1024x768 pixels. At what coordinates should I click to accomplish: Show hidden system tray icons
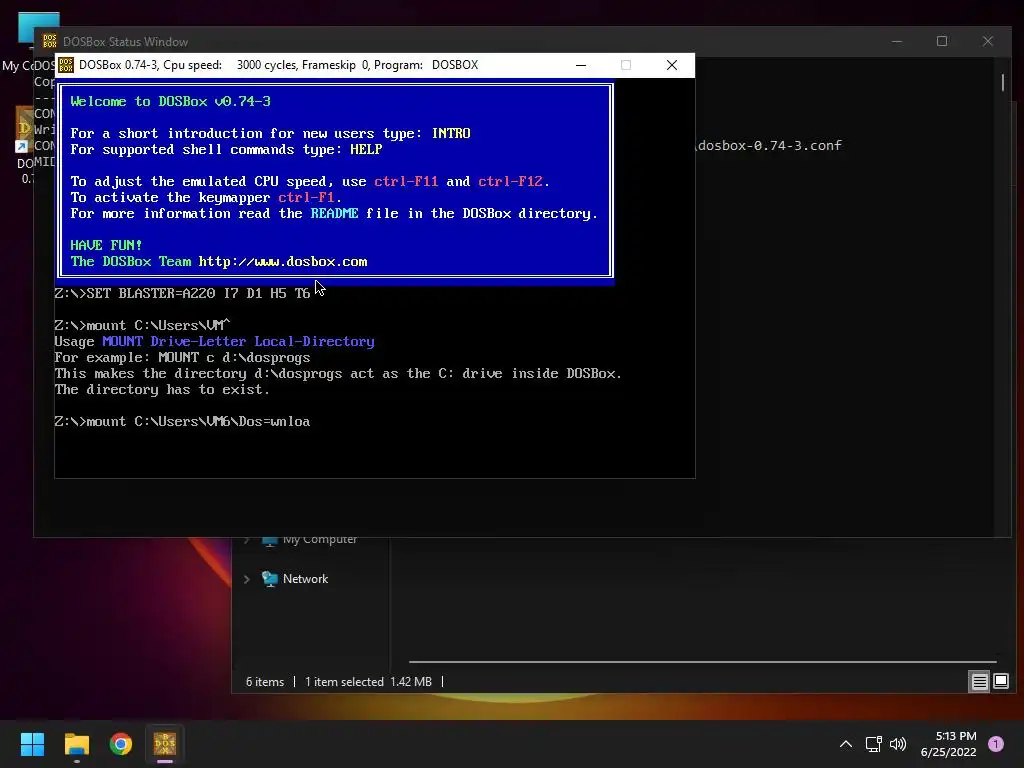[846, 744]
